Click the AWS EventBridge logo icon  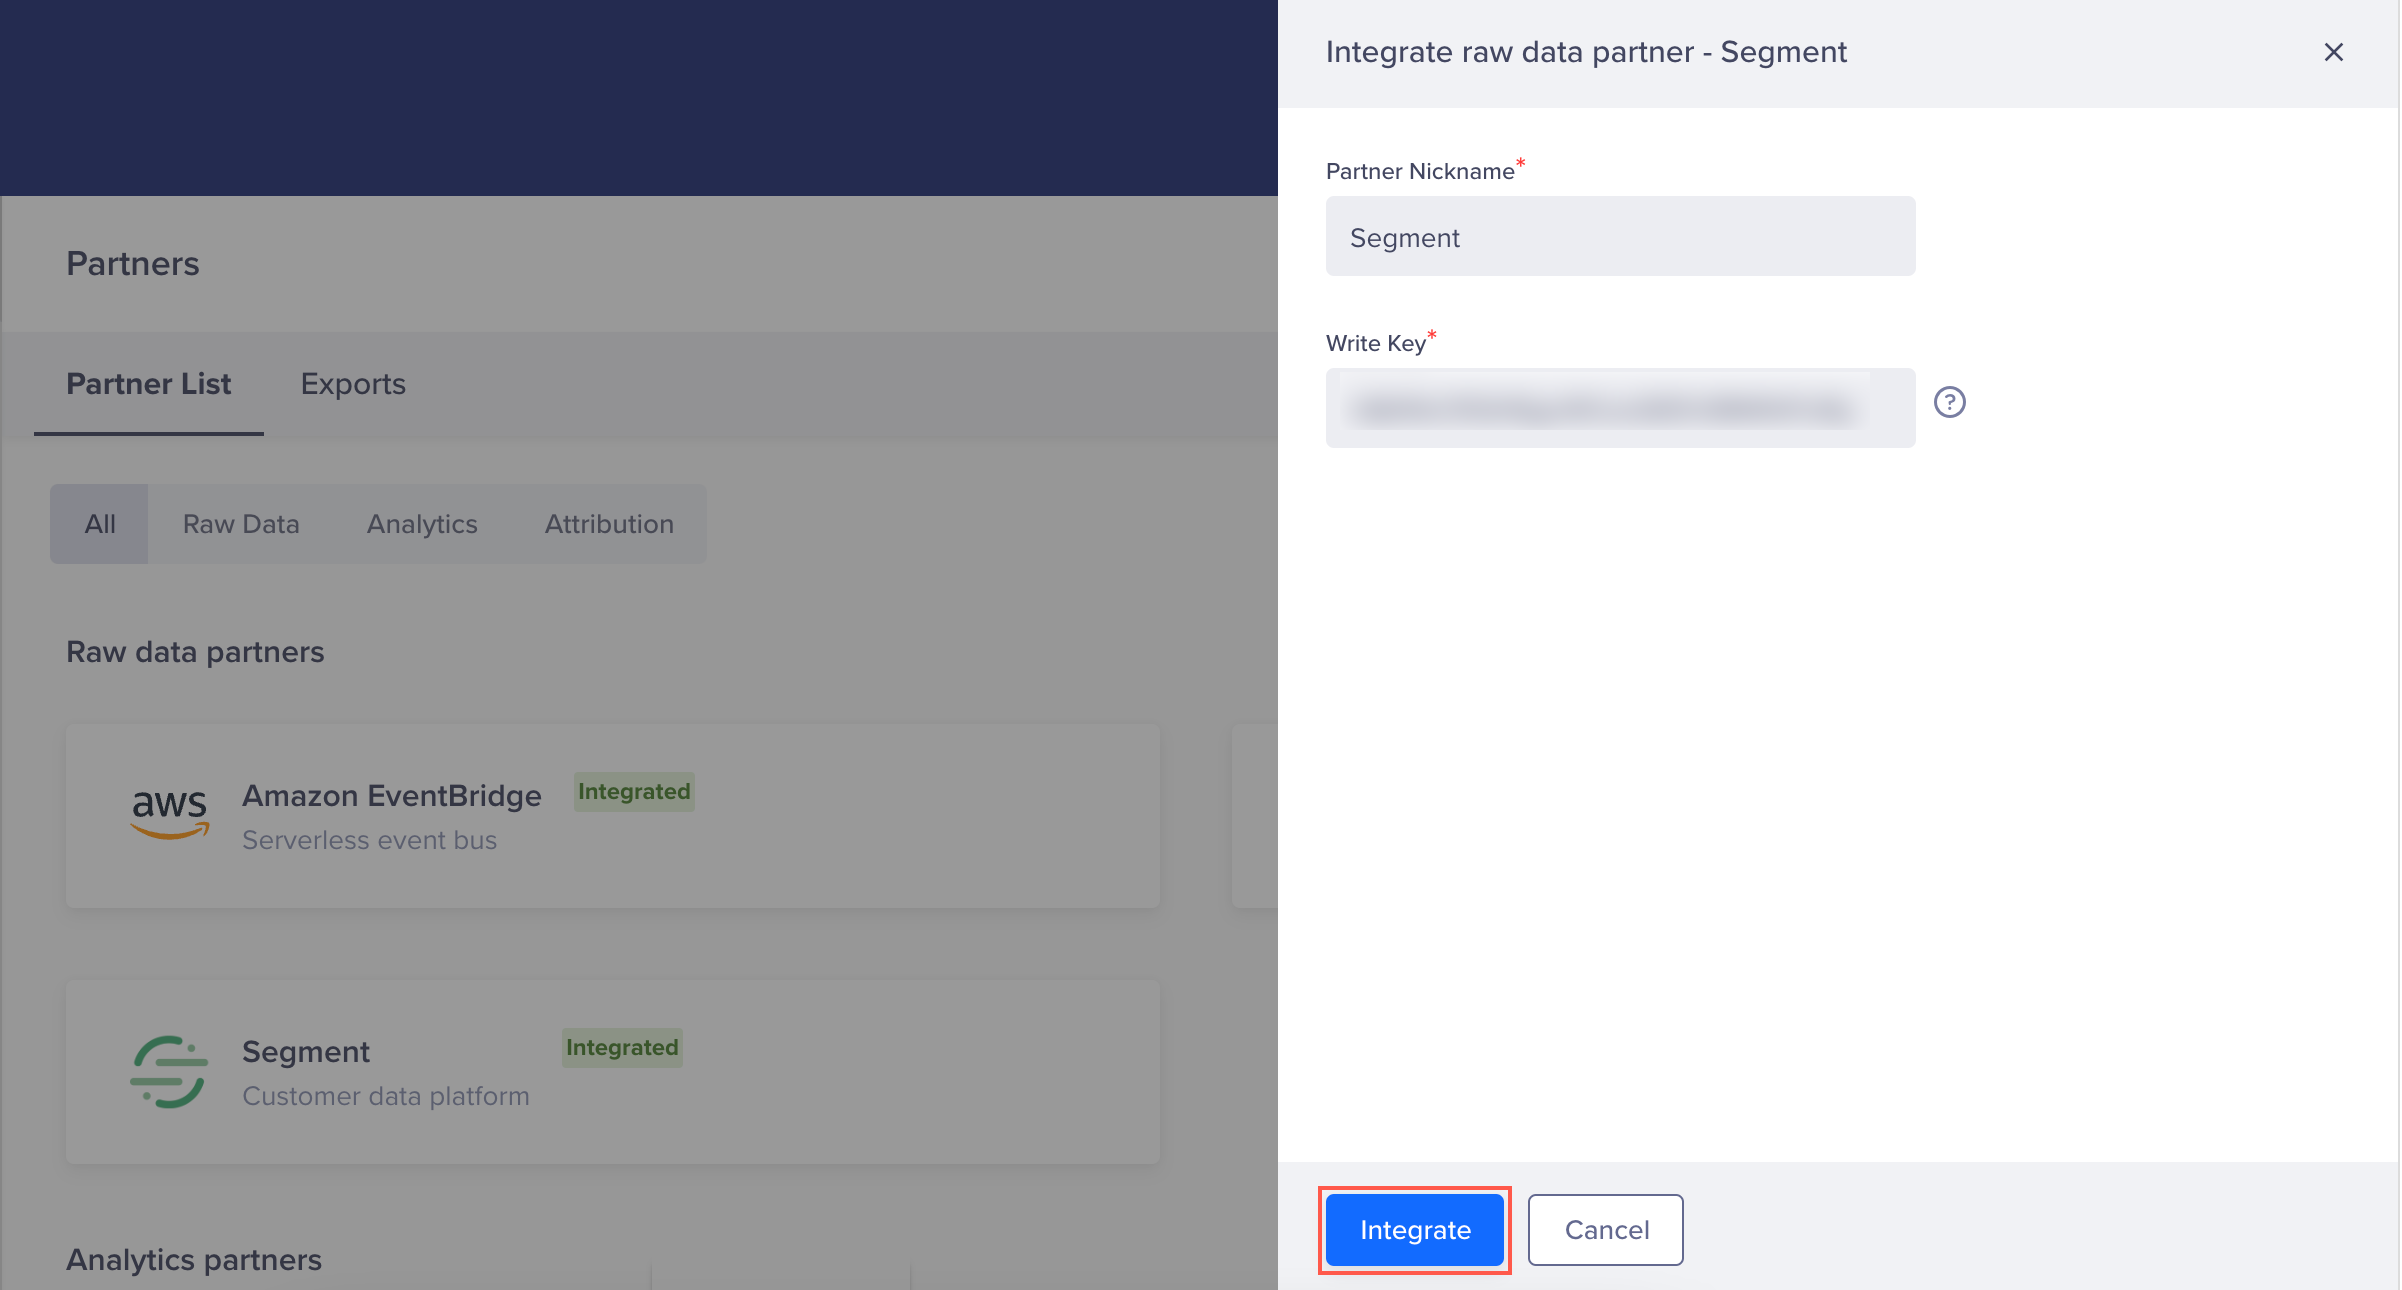[x=170, y=812]
